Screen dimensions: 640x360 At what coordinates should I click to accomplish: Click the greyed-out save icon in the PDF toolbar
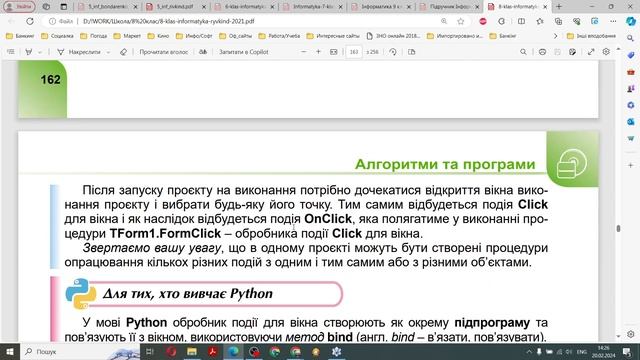click(558, 52)
